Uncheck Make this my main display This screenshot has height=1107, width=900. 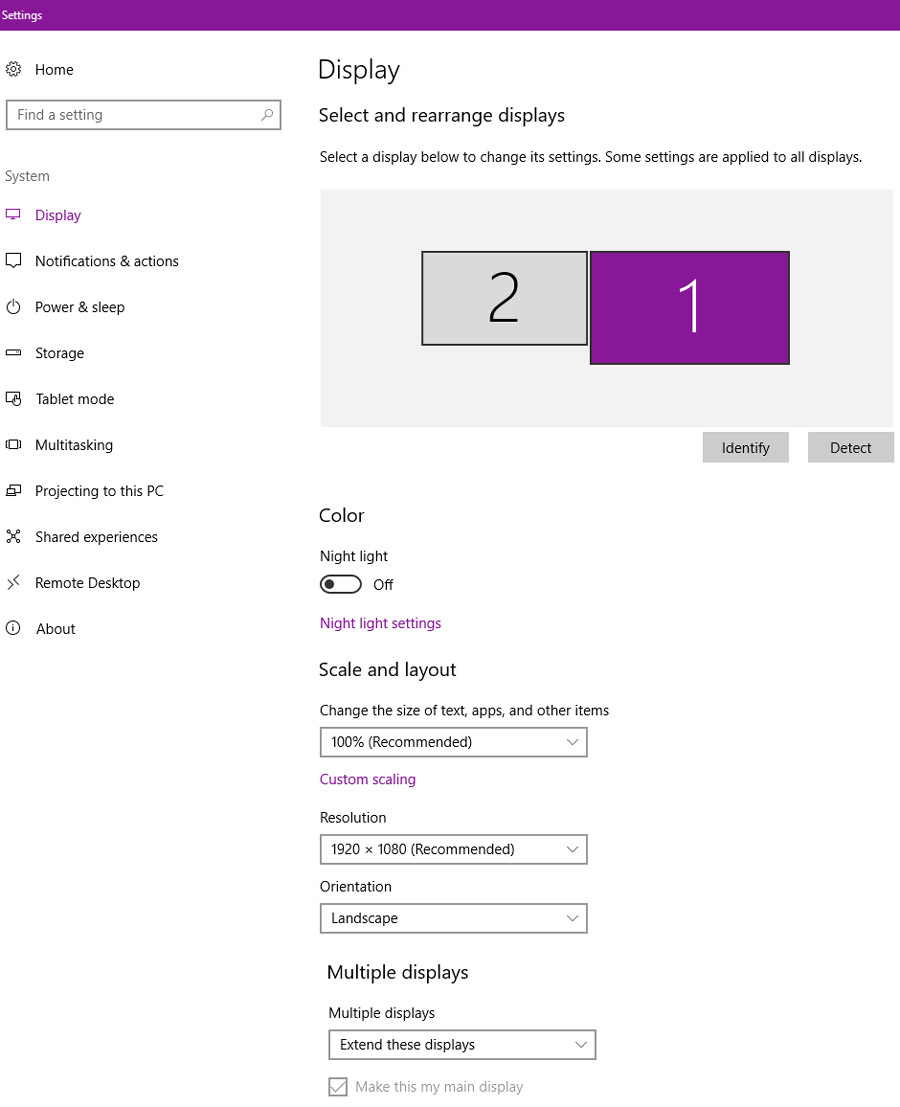pyautogui.click(x=338, y=1087)
